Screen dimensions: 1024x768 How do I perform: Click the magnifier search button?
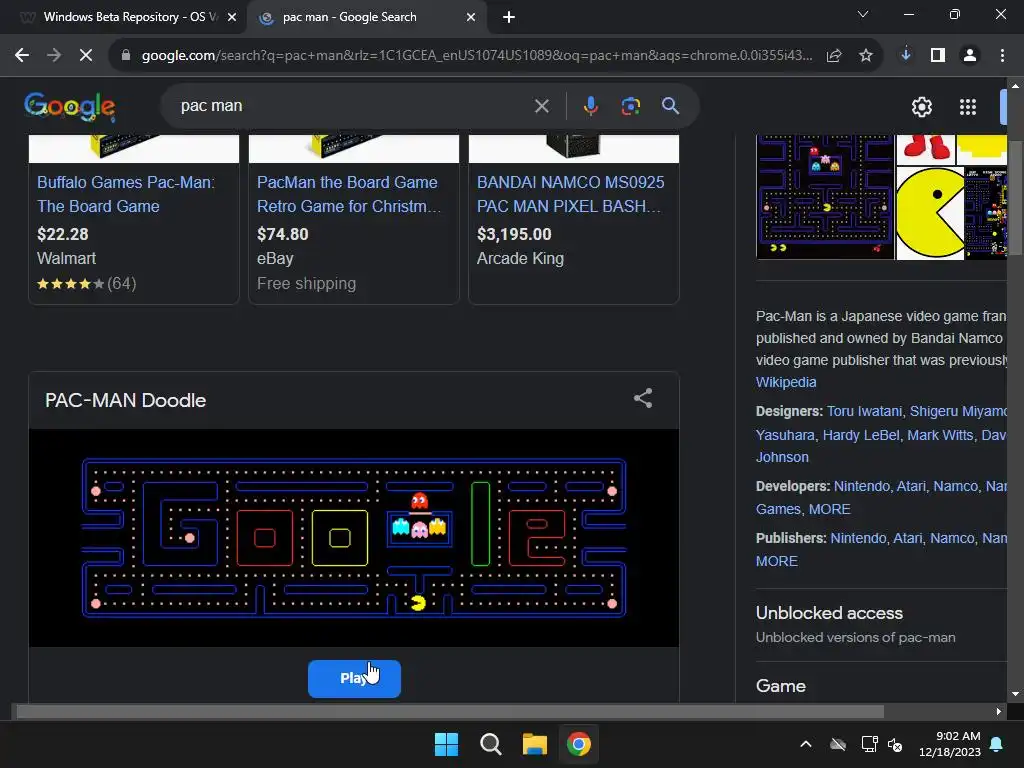point(671,106)
